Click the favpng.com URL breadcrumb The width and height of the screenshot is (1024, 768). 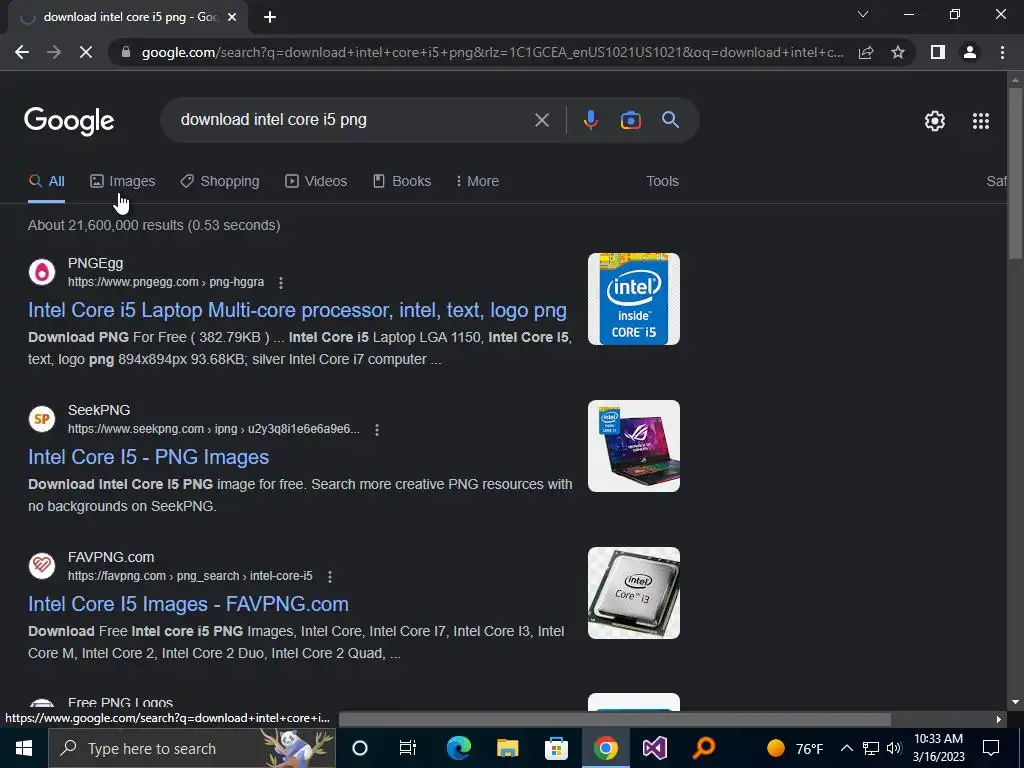click(190, 576)
